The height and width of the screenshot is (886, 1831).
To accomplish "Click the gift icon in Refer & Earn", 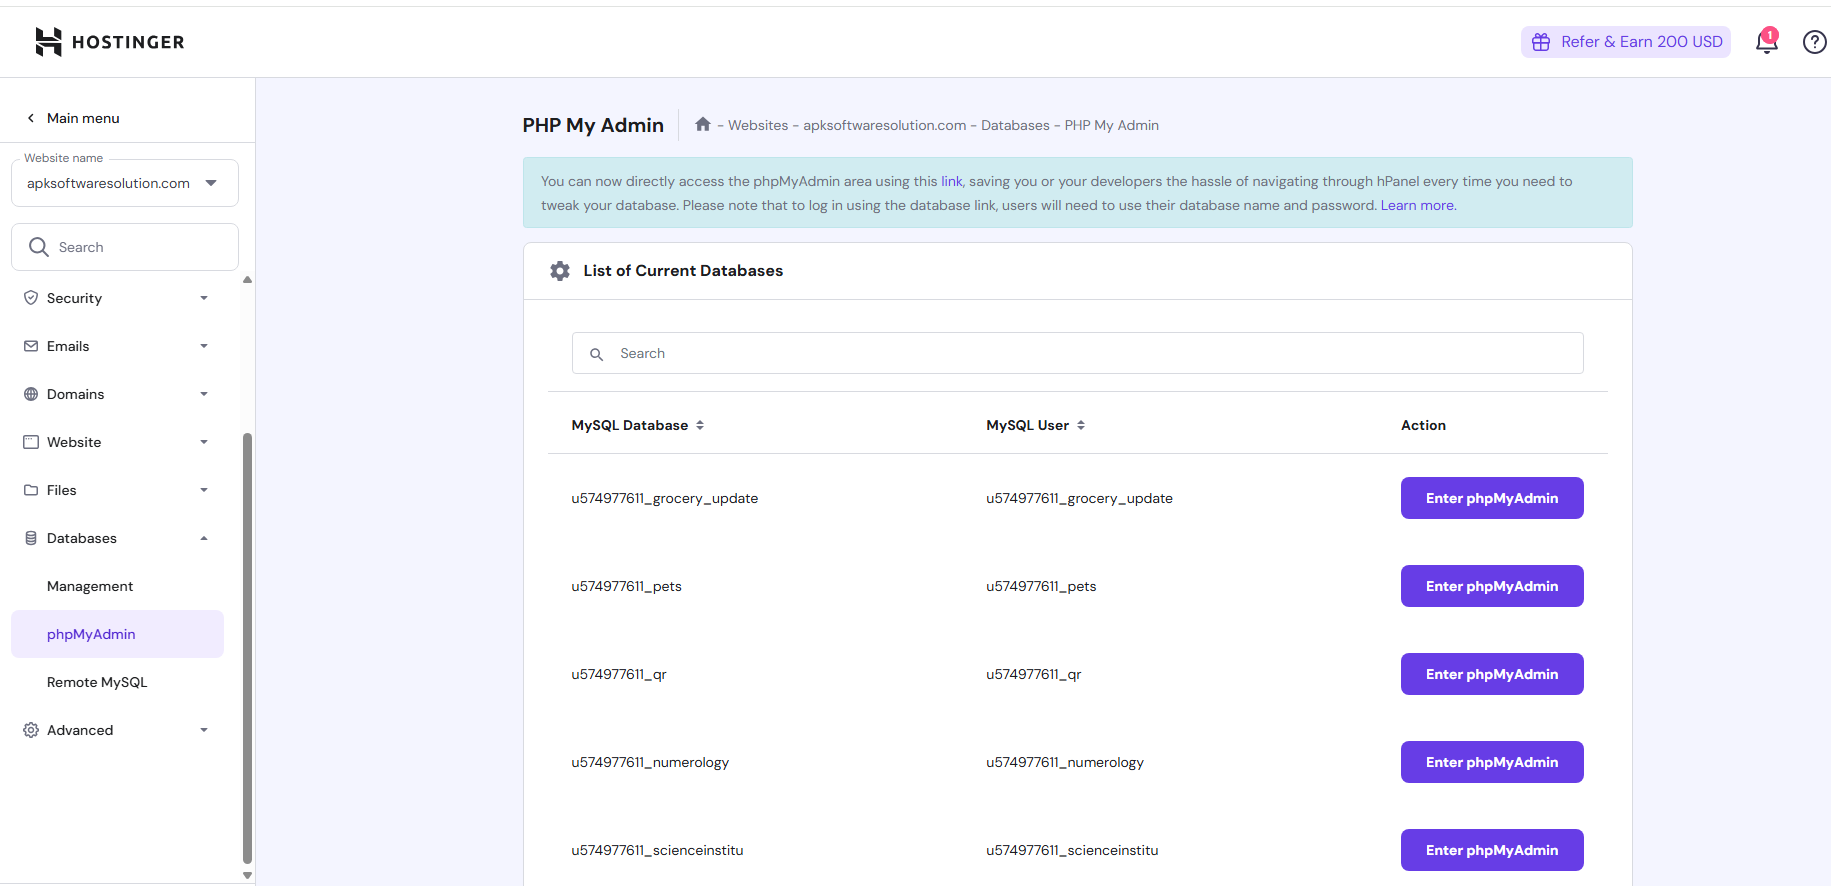I will (x=1541, y=42).
